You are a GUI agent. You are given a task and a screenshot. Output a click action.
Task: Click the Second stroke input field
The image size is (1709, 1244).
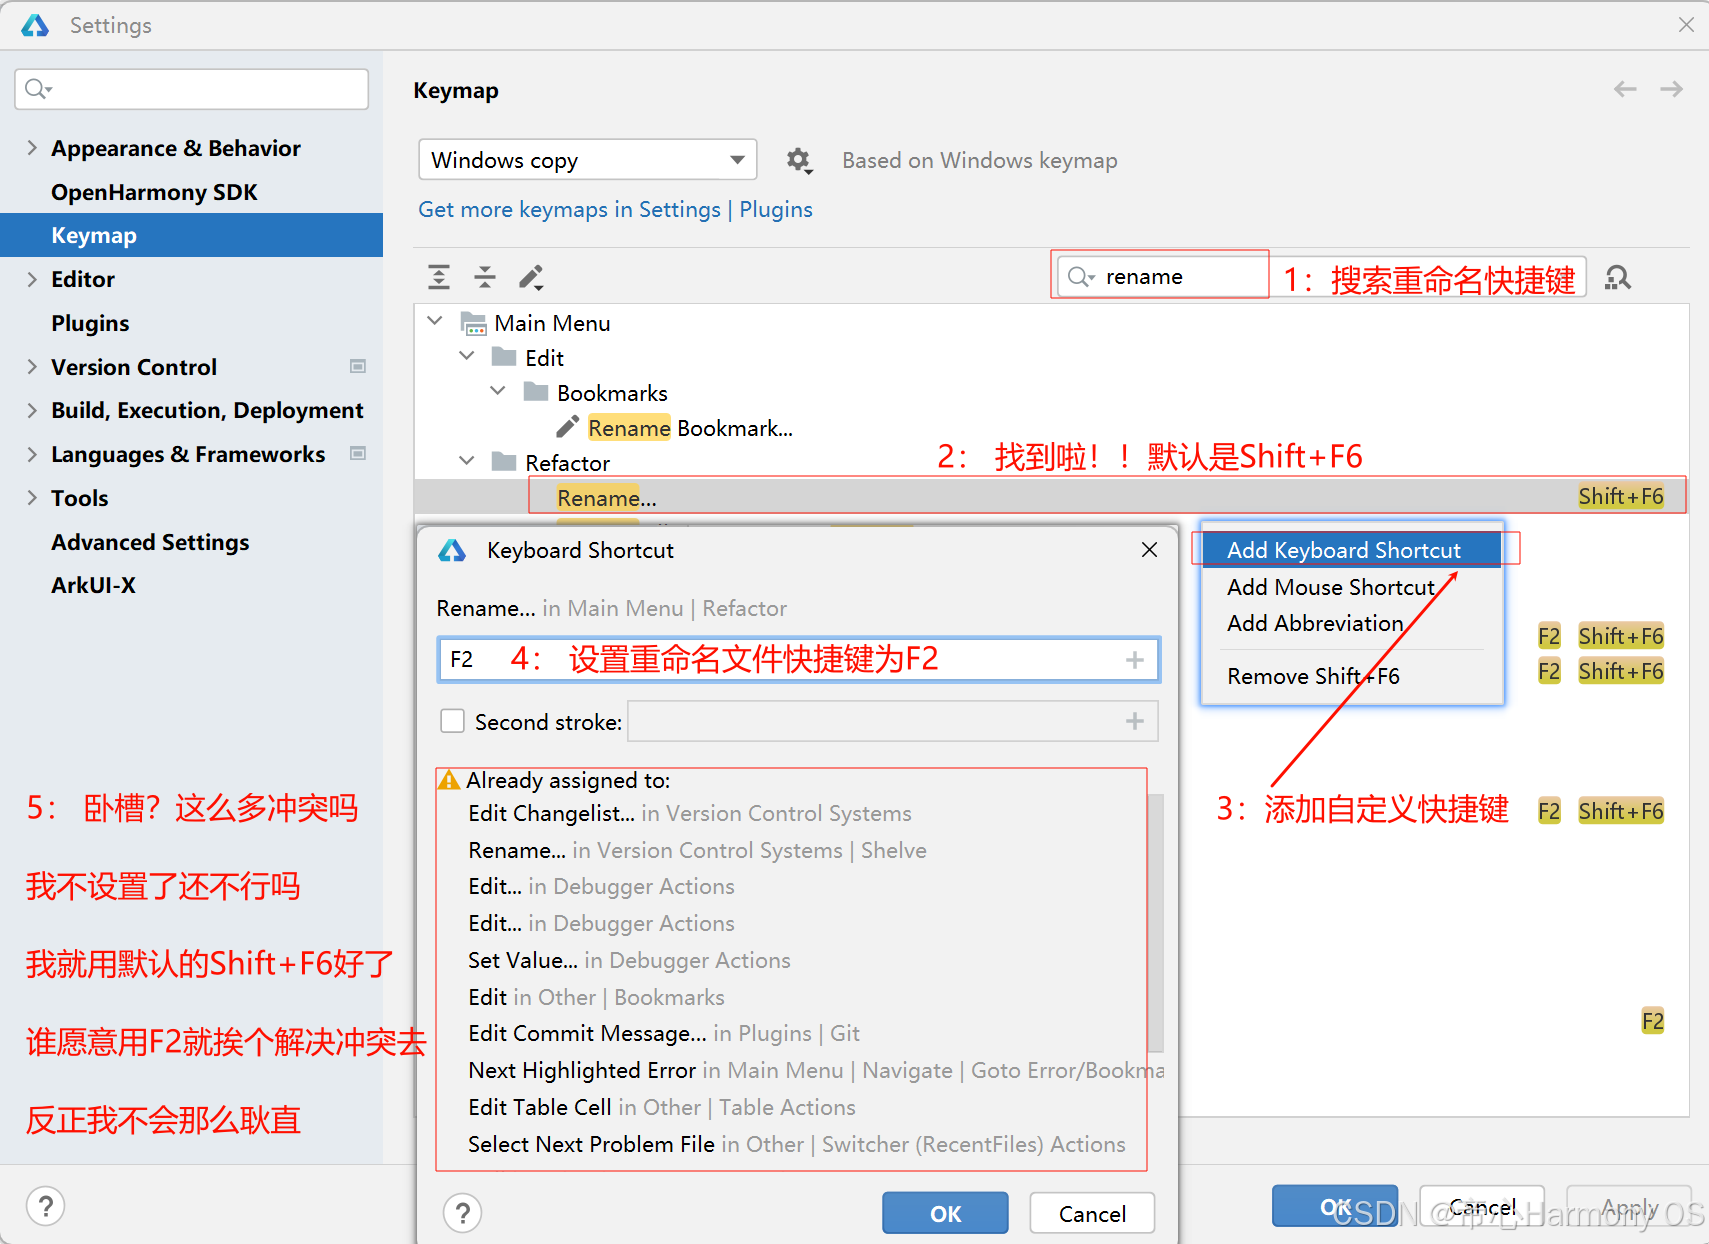892,721
